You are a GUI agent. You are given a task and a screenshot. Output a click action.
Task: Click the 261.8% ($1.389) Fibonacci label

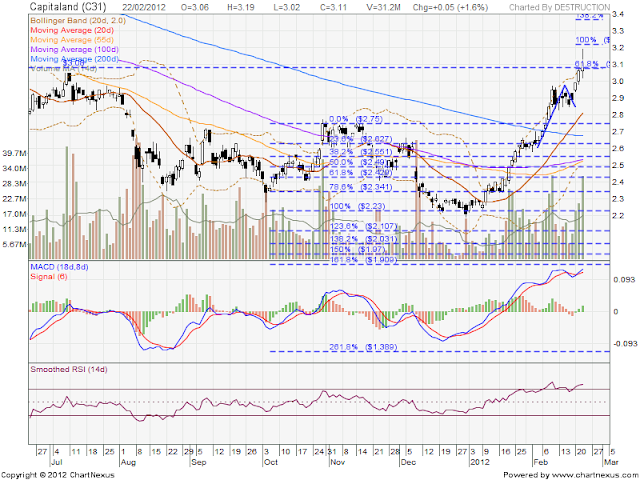coord(363,347)
